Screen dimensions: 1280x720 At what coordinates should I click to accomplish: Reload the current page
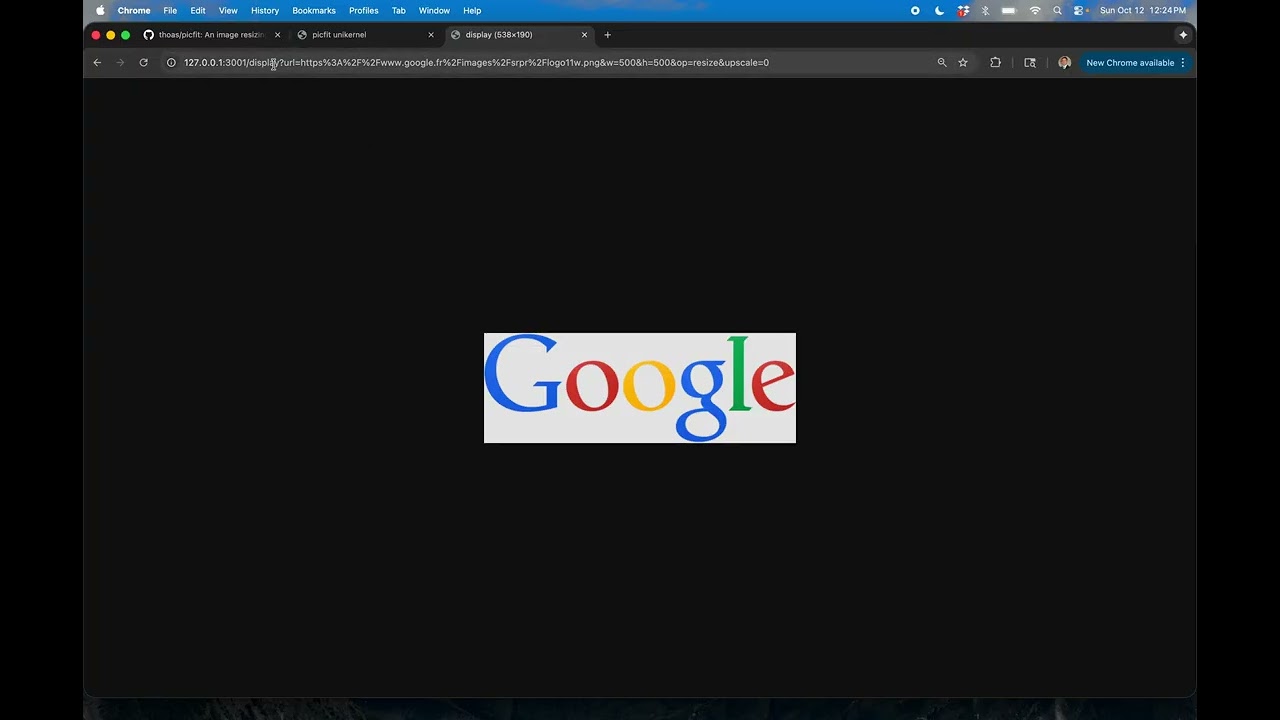click(144, 63)
